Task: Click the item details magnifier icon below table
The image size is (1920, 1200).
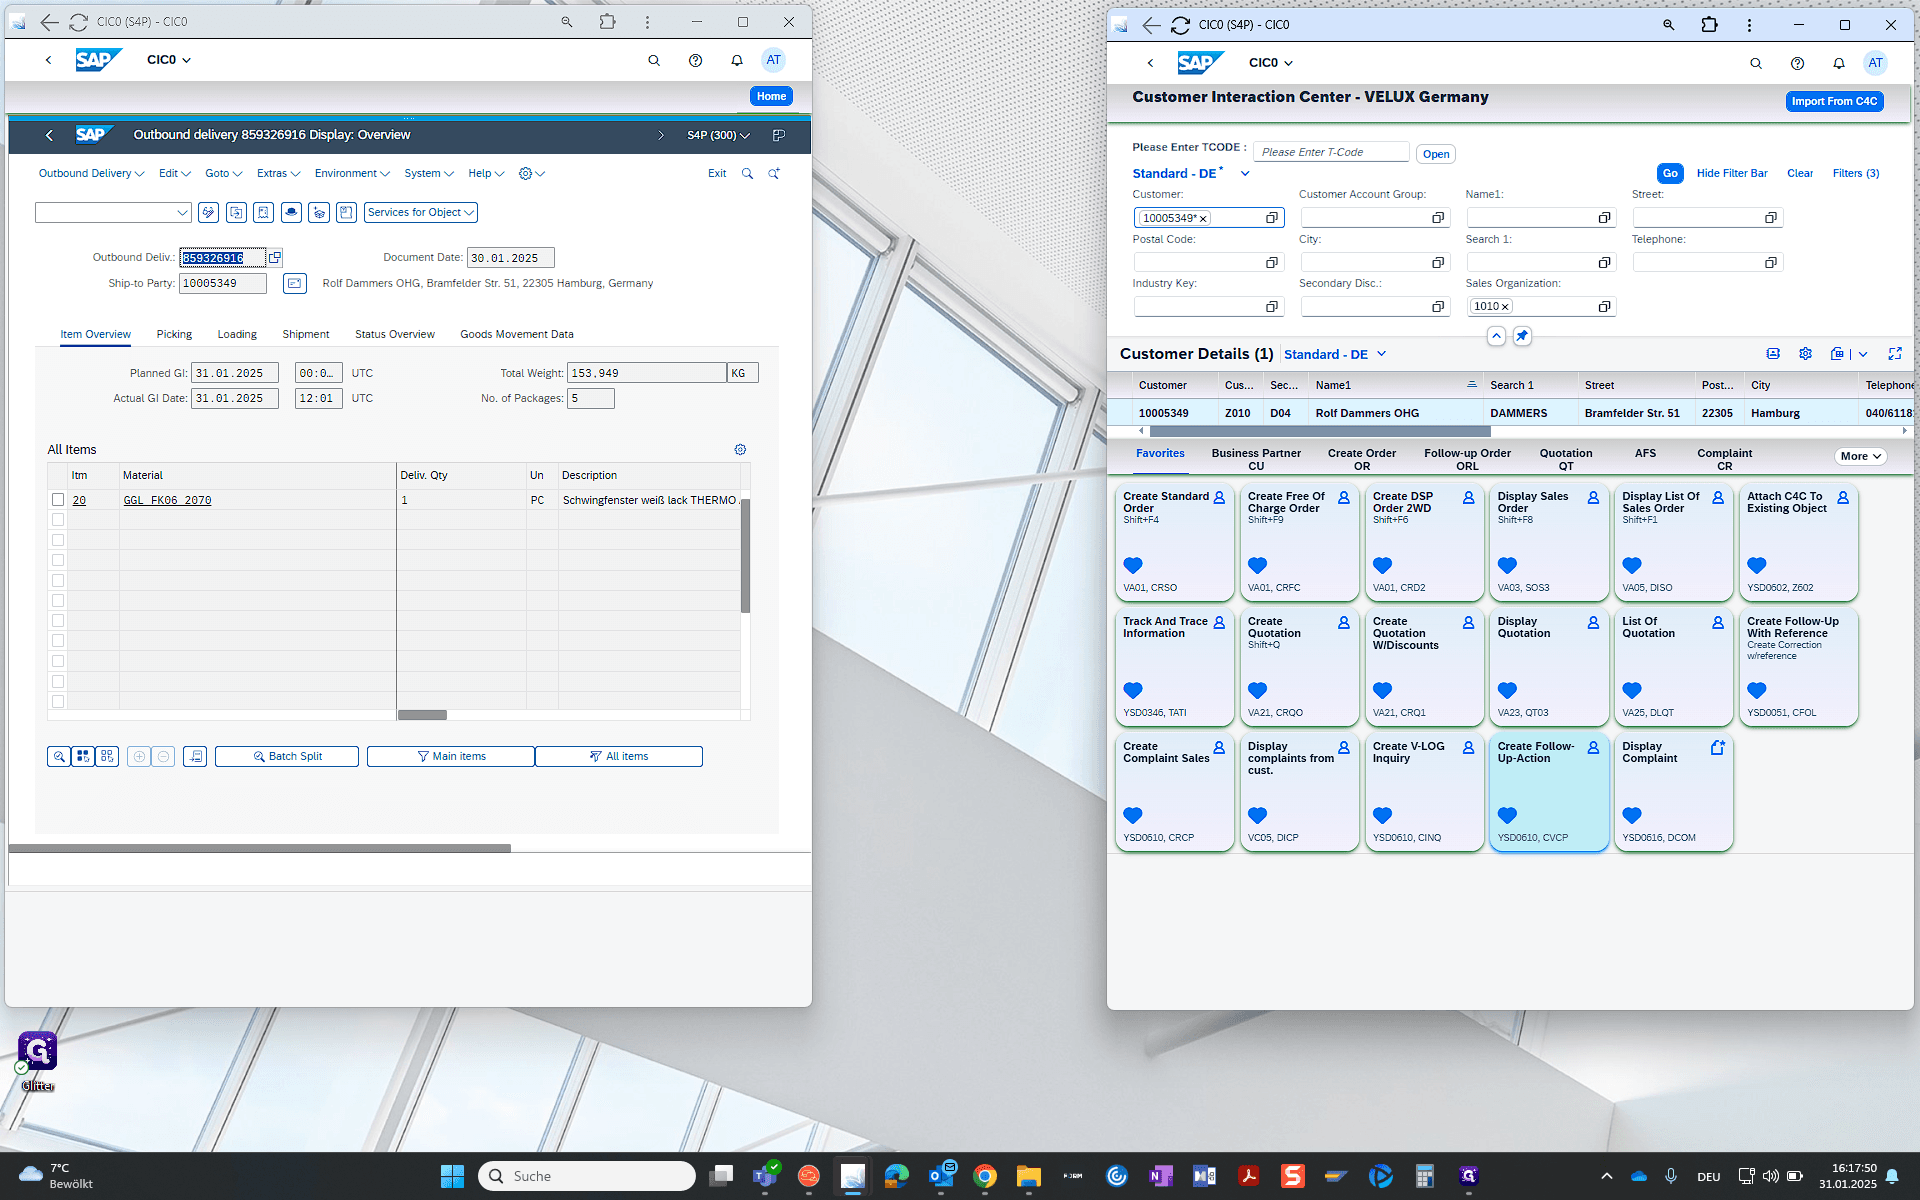Action: [x=59, y=756]
